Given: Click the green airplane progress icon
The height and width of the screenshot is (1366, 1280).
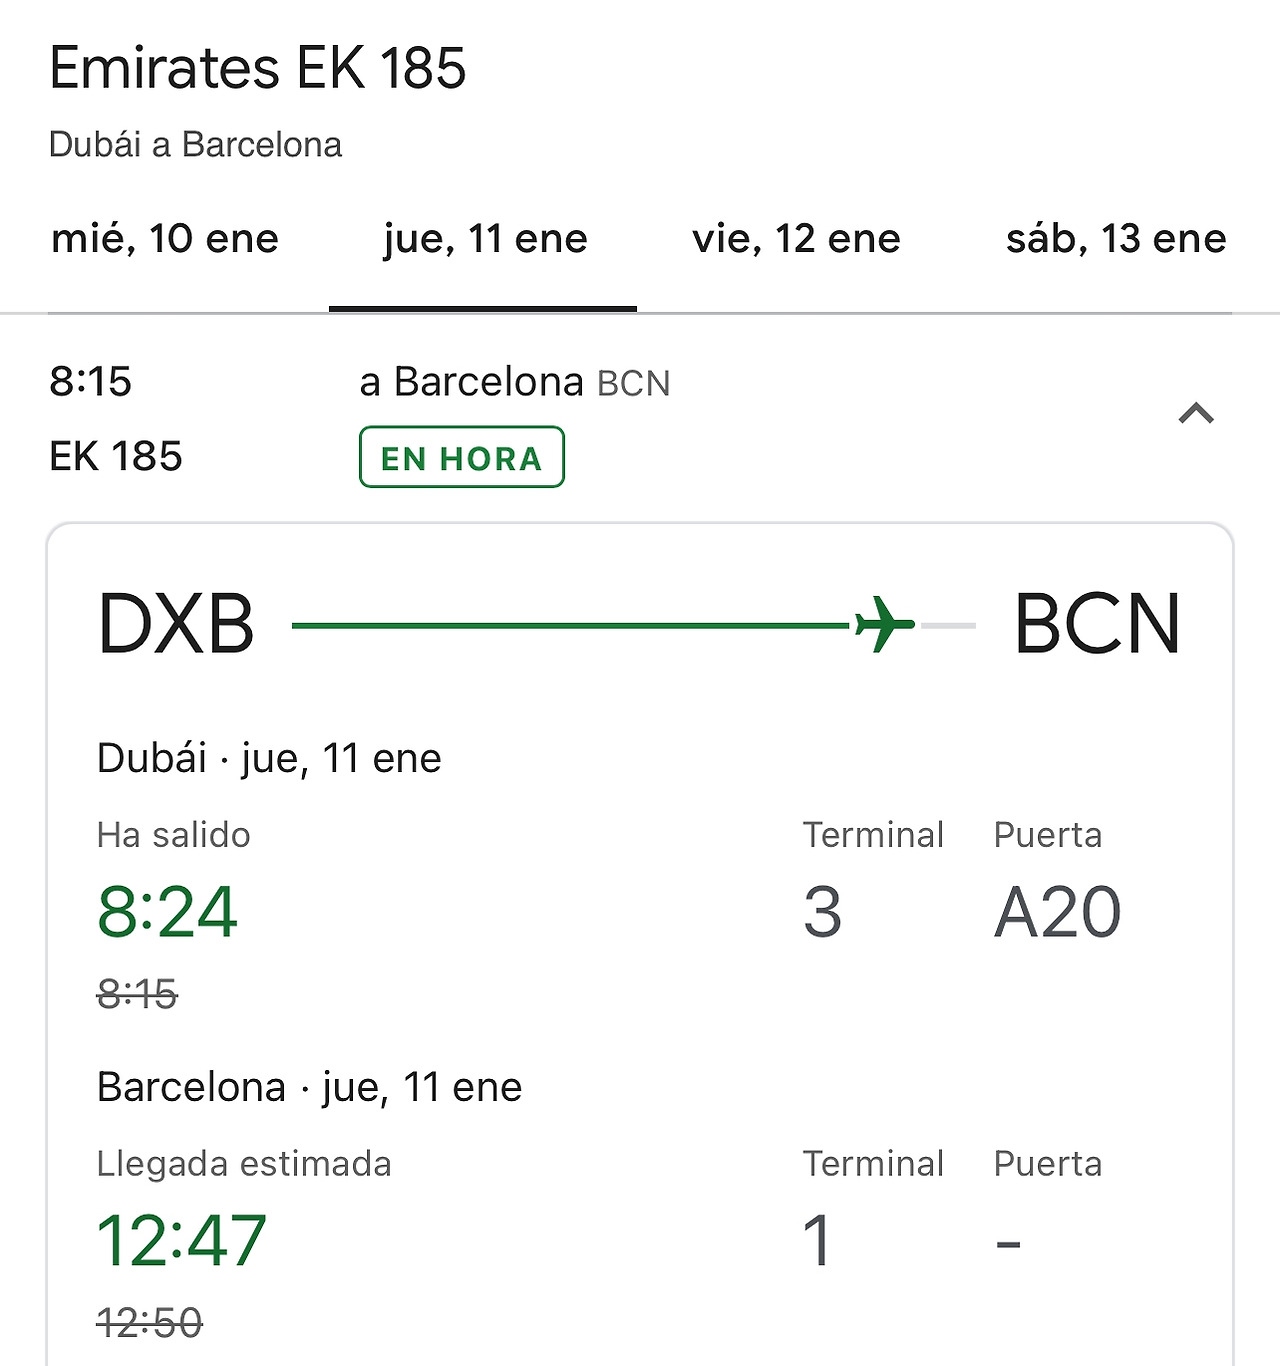Looking at the screenshot, I should [885, 625].
